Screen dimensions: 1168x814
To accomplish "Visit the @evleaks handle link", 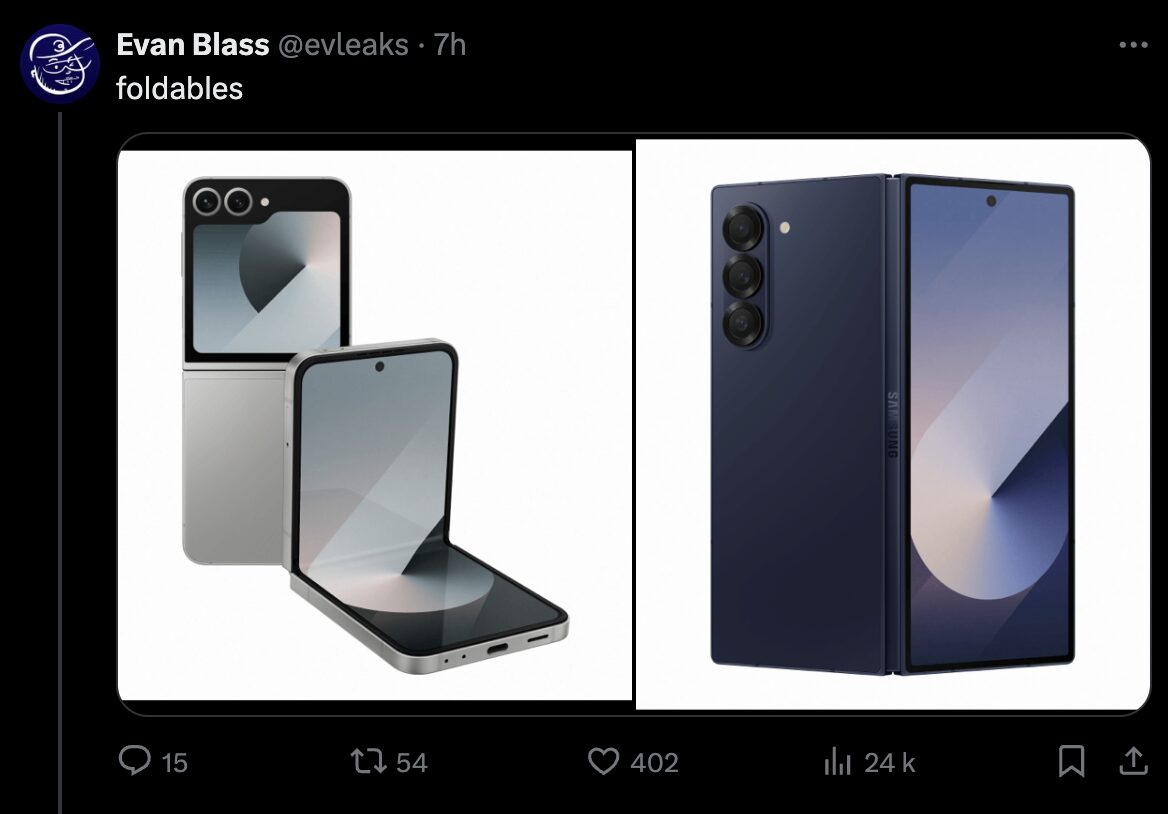I will tap(343, 45).
